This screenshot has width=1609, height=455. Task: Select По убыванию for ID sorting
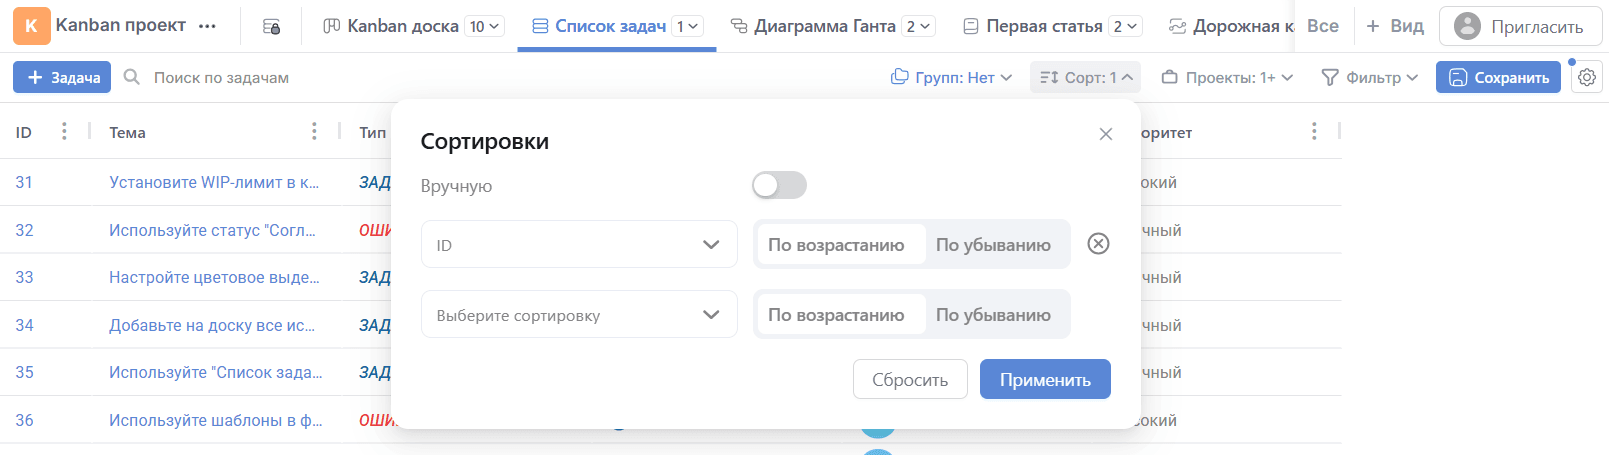[x=993, y=245]
